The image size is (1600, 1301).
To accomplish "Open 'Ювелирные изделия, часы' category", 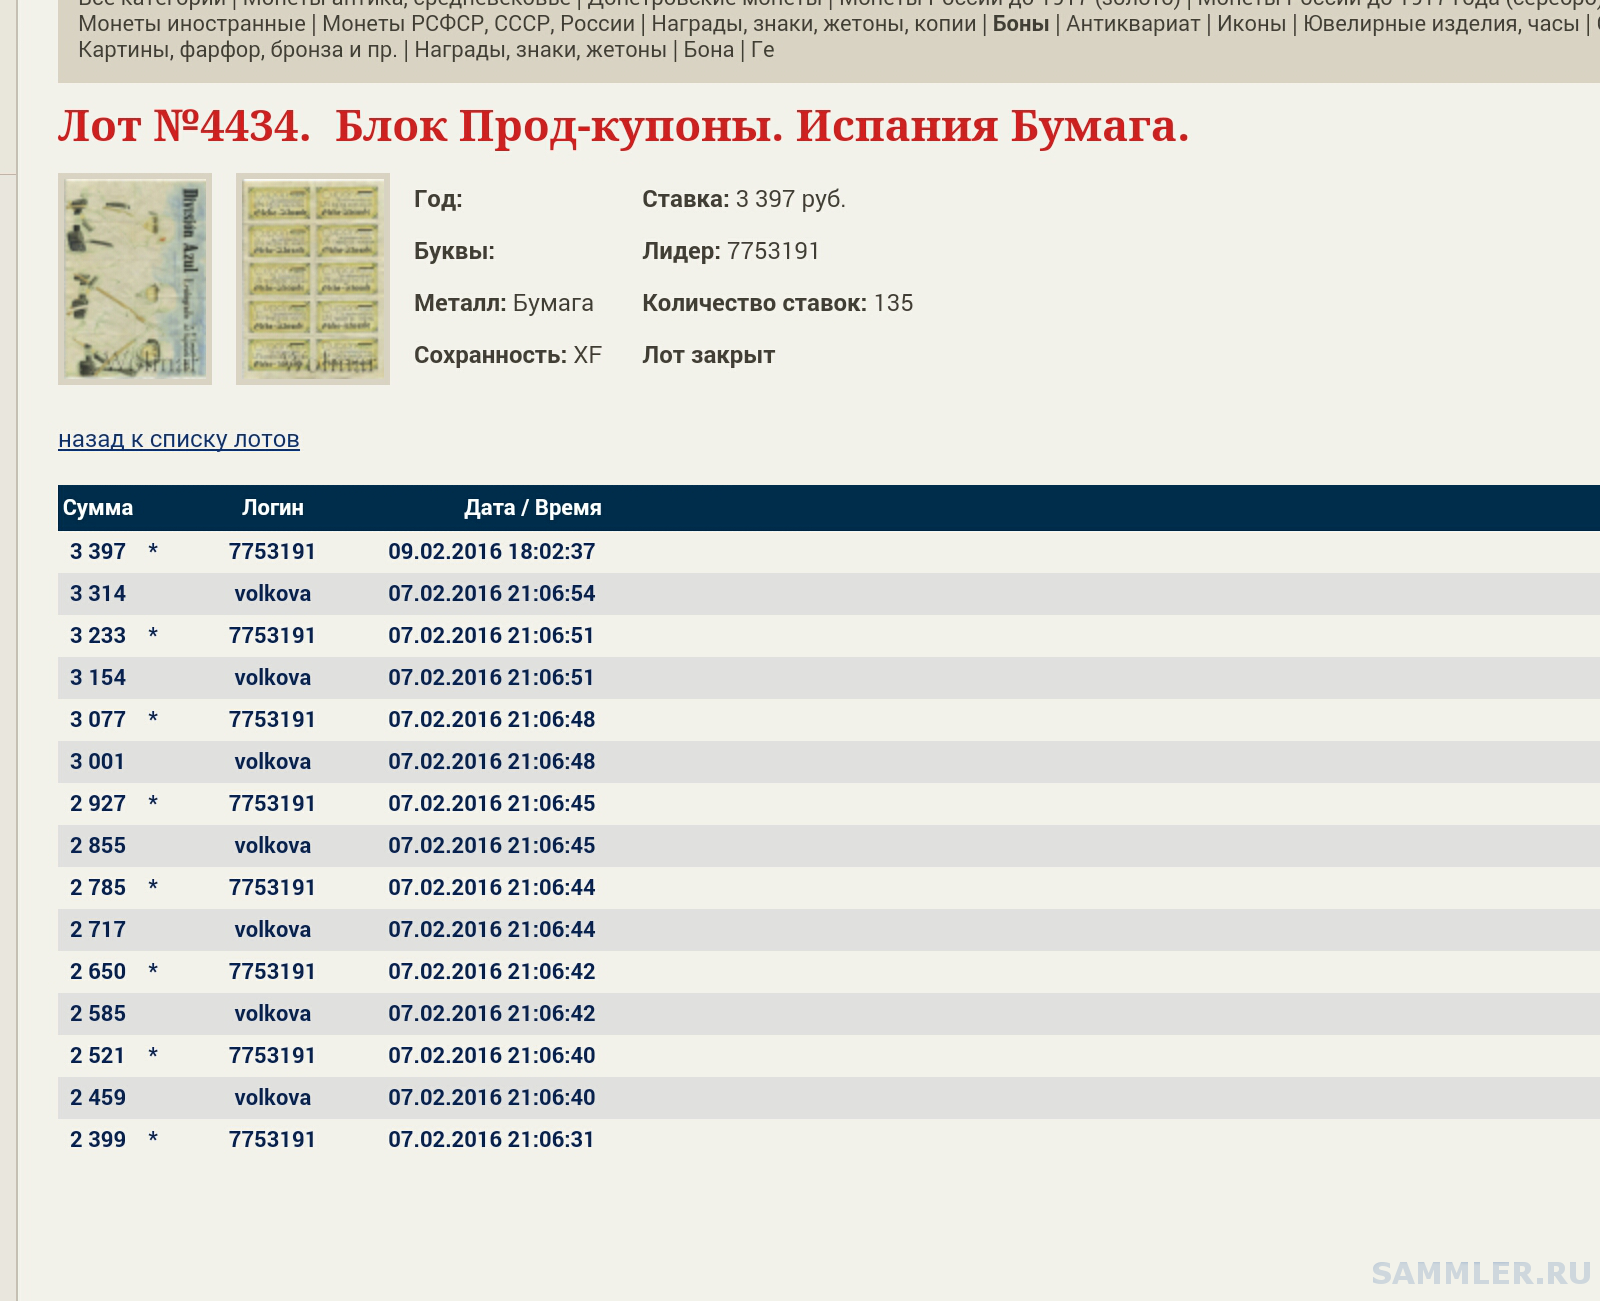I will click(1441, 23).
